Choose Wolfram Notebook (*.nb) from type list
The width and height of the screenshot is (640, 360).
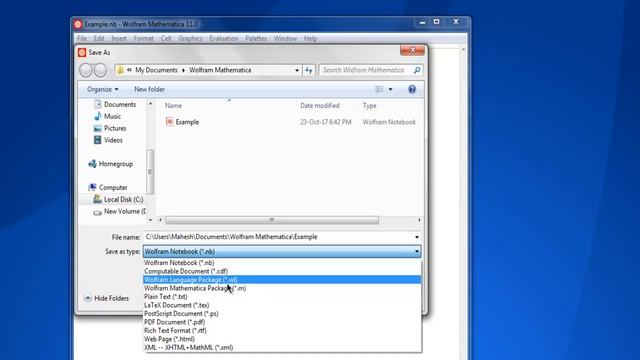282,263
